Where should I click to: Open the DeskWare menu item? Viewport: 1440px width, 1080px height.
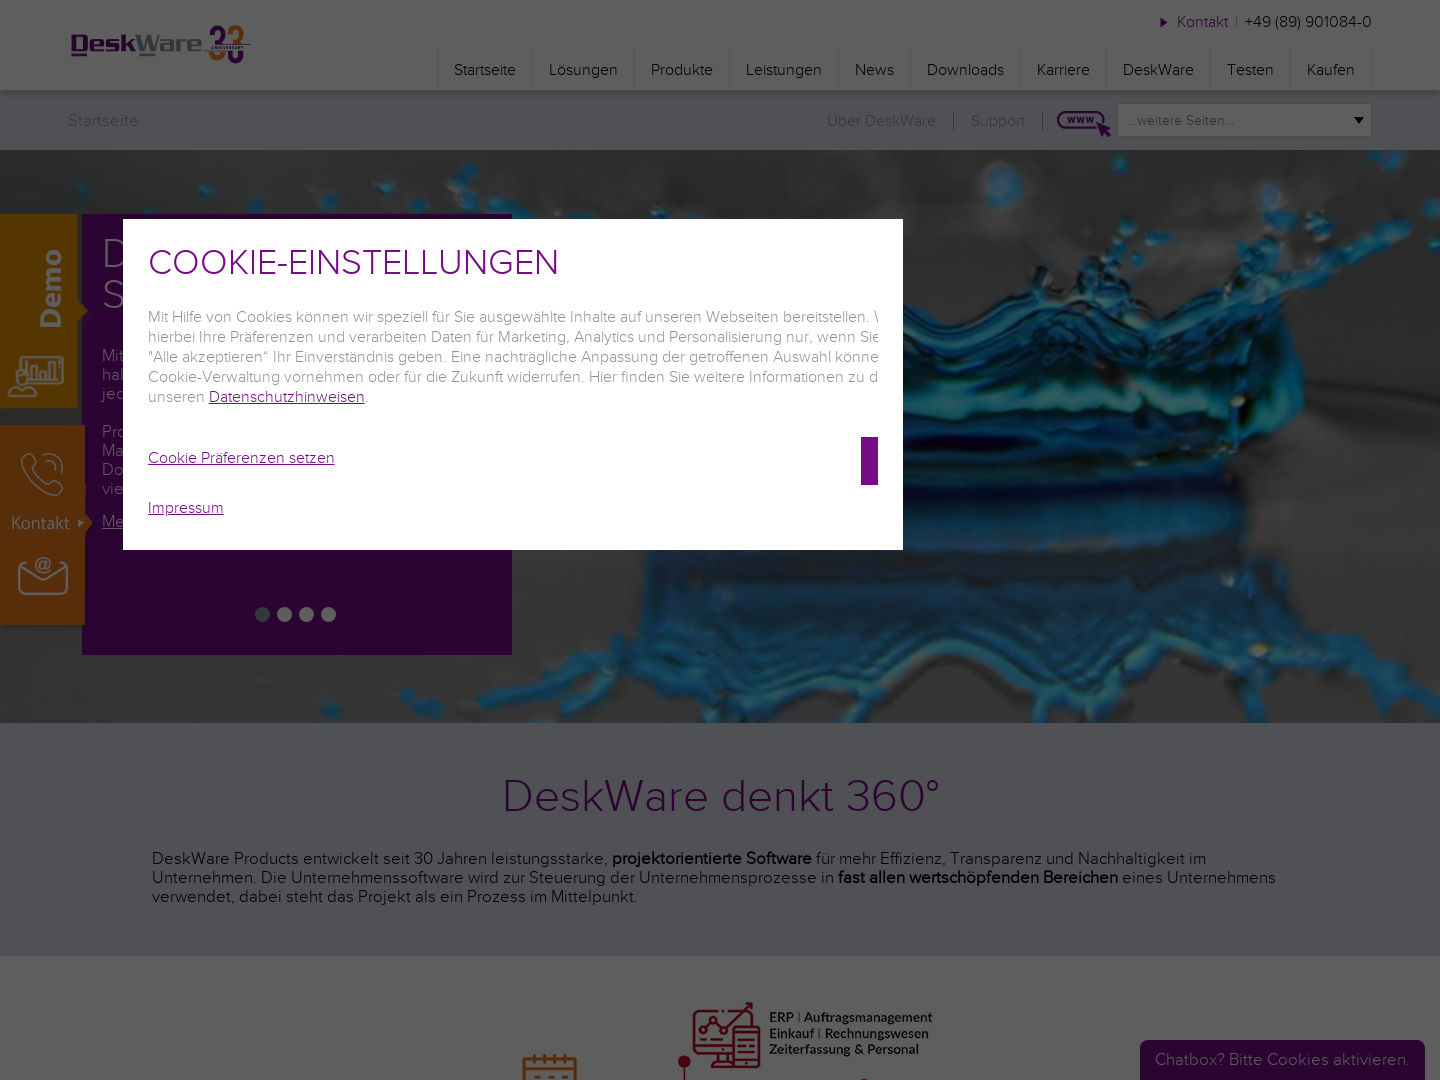point(1158,70)
